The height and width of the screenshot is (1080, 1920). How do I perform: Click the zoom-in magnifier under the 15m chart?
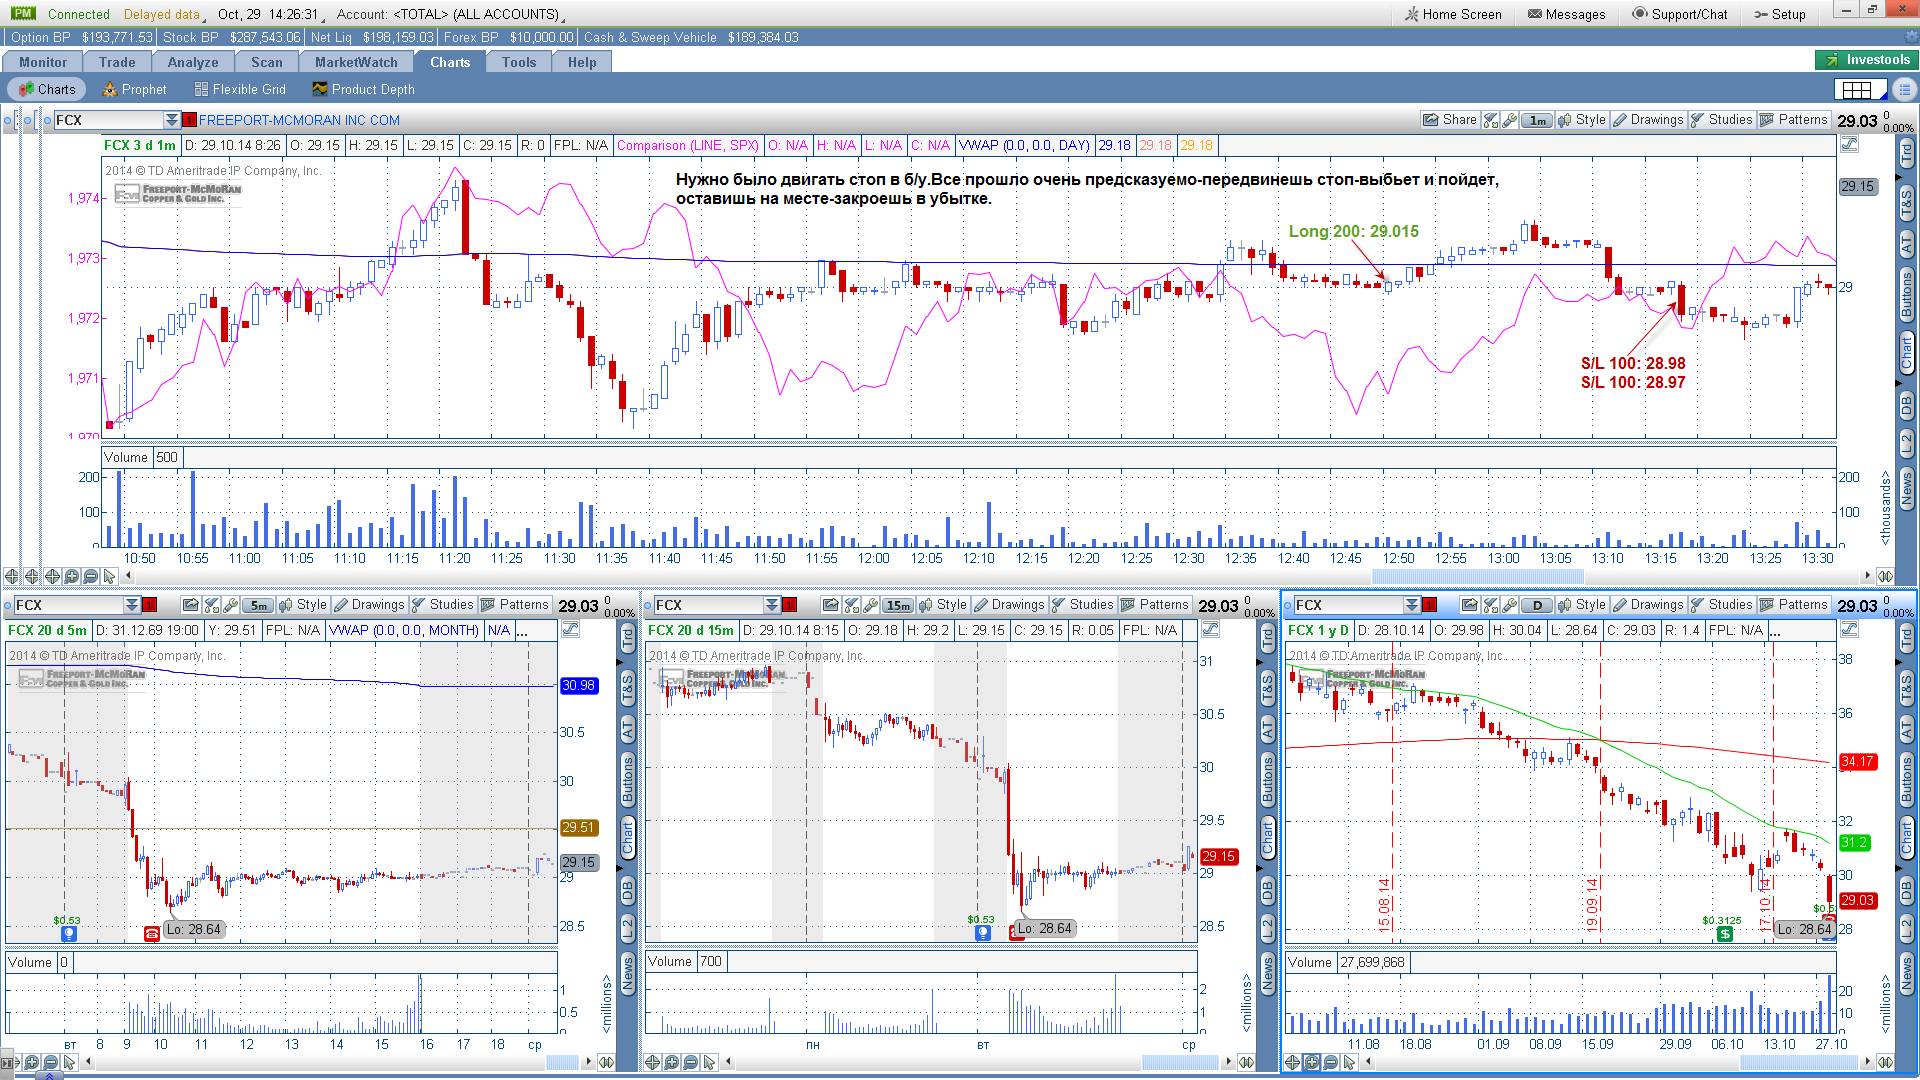pyautogui.click(x=672, y=1062)
